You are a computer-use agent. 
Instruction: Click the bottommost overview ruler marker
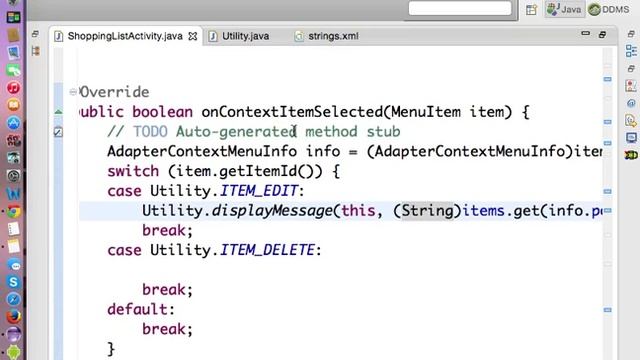click(x=607, y=310)
